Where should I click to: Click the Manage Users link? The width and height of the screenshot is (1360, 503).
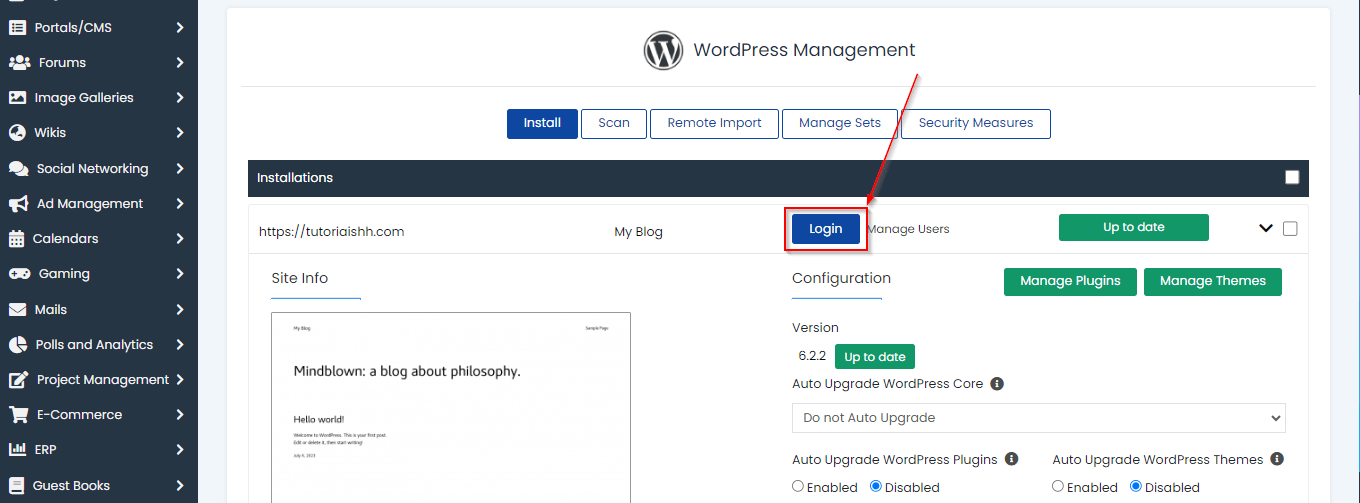pyautogui.click(x=908, y=229)
